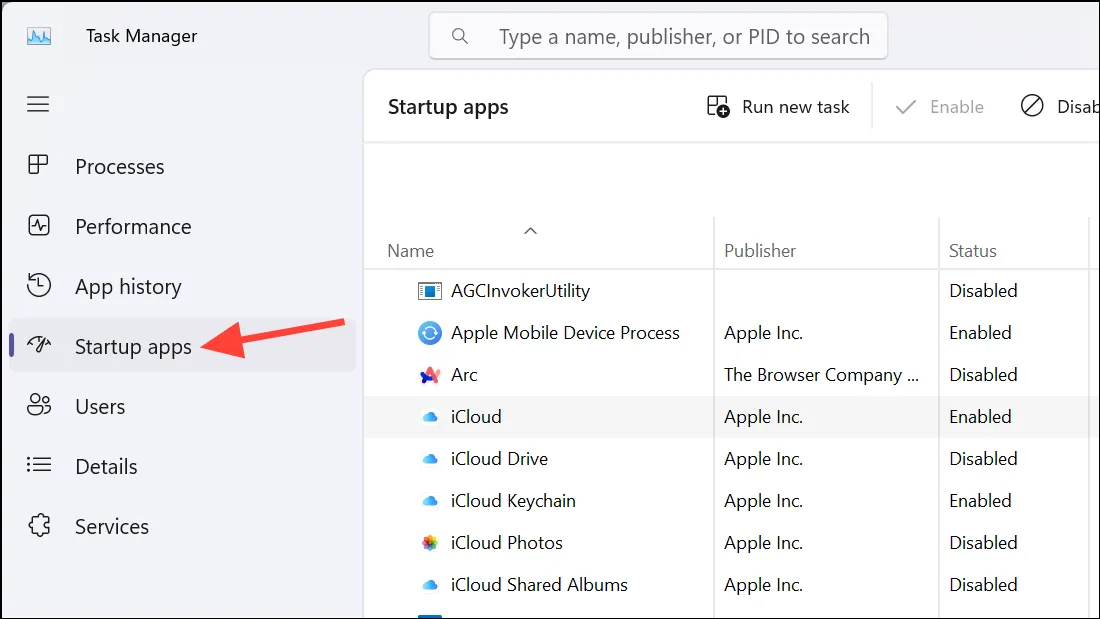Screen dimensions: 1100x619
Task: Click the App history clock icon
Action: 39,285
